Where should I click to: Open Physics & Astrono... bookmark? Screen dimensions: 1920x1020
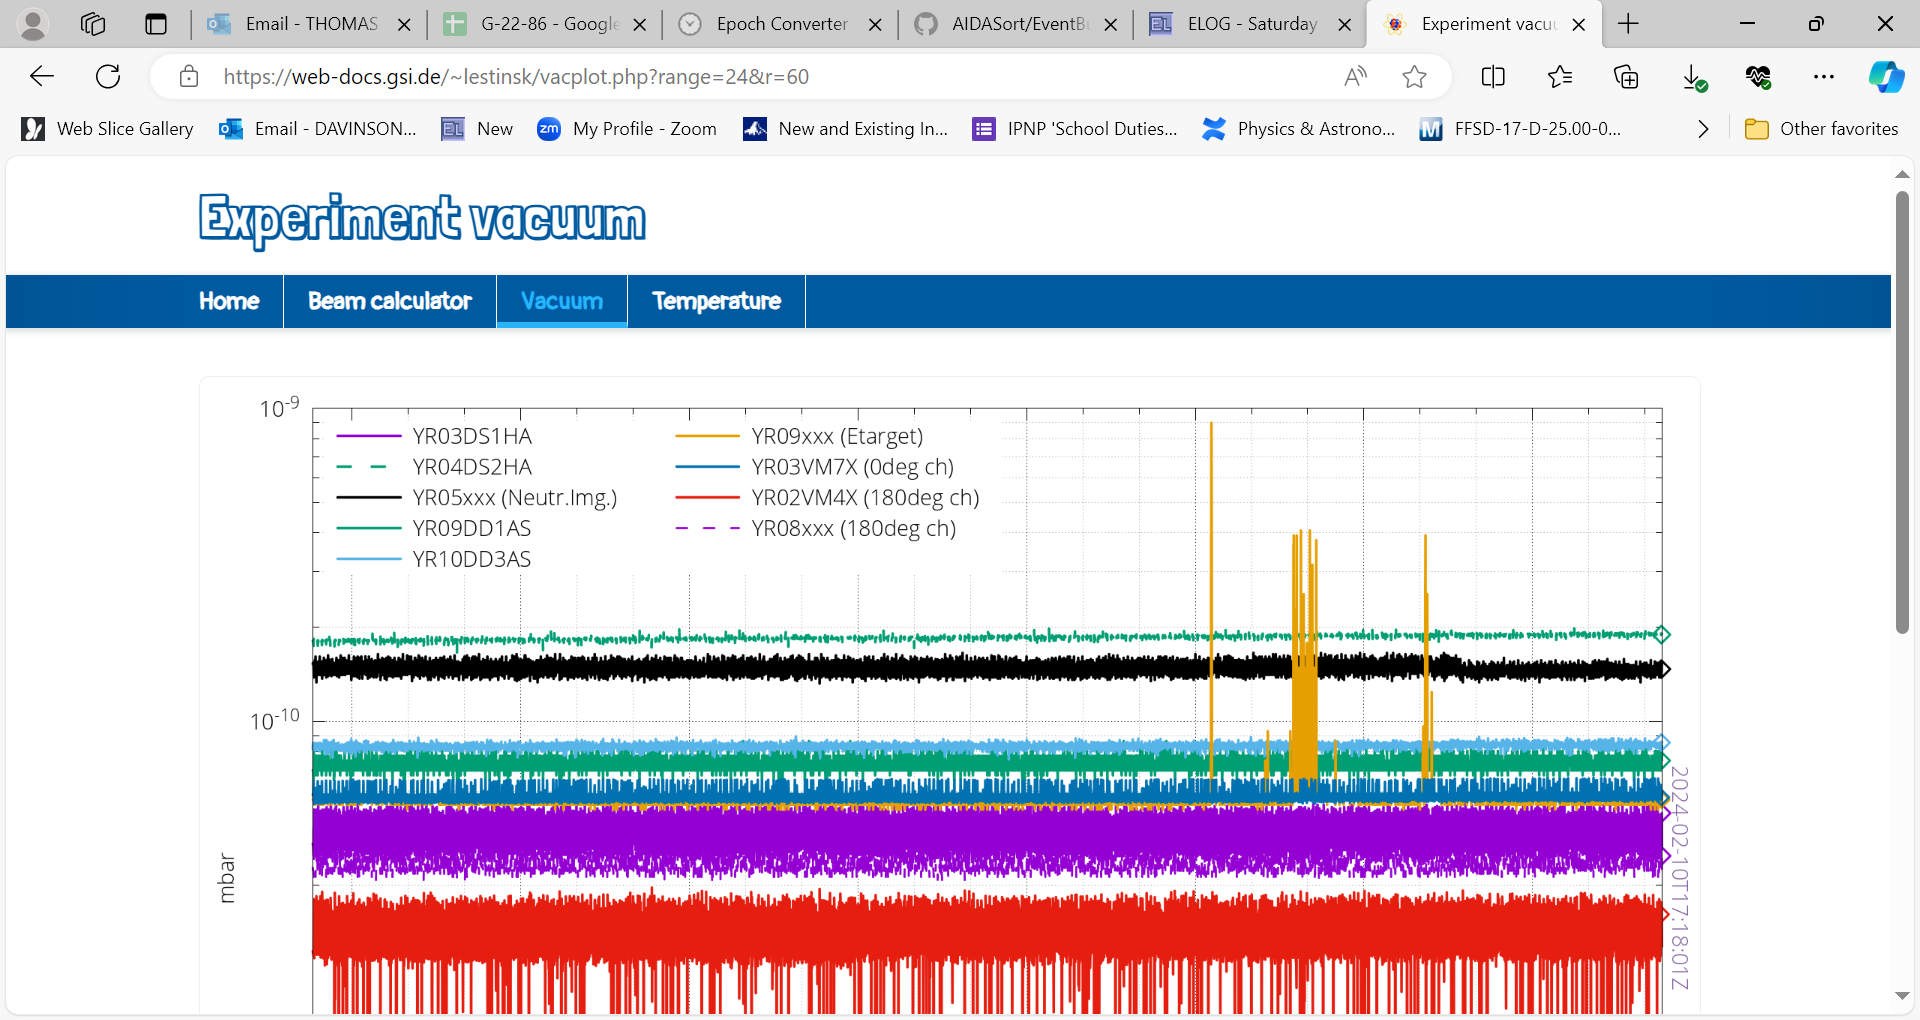click(1299, 129)
